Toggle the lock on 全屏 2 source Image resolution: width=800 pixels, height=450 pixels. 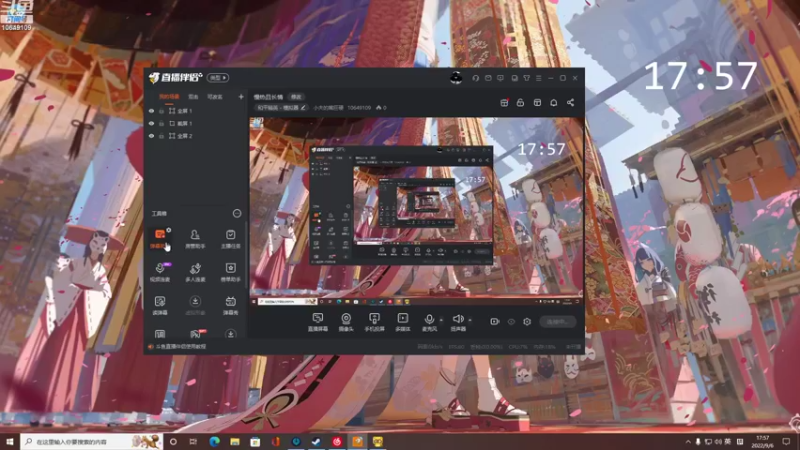(x=161, y=136)
